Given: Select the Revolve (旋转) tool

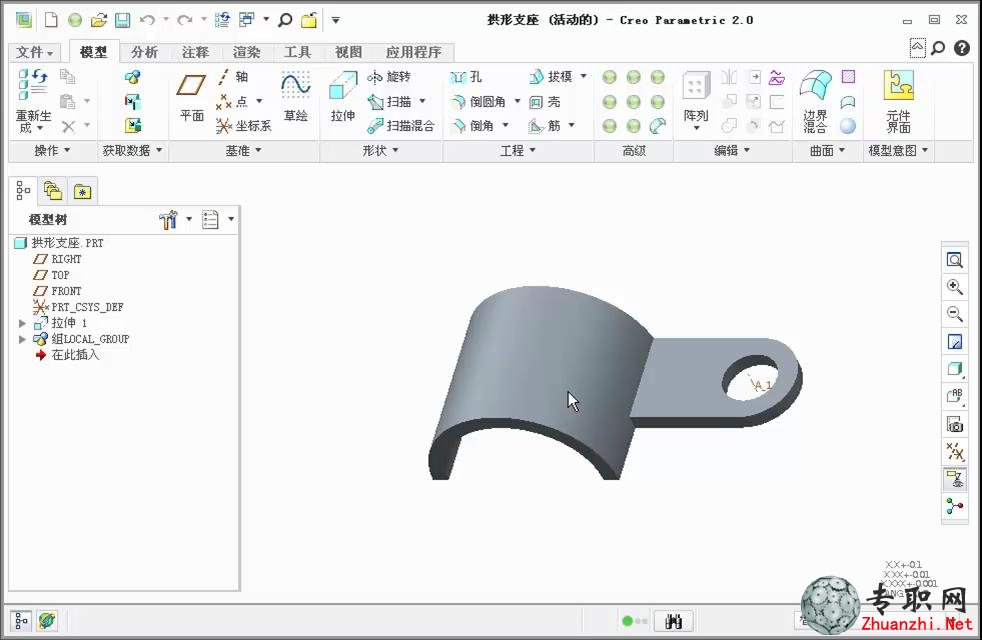Looking at the screenshot, I should [x=389, y=77].
